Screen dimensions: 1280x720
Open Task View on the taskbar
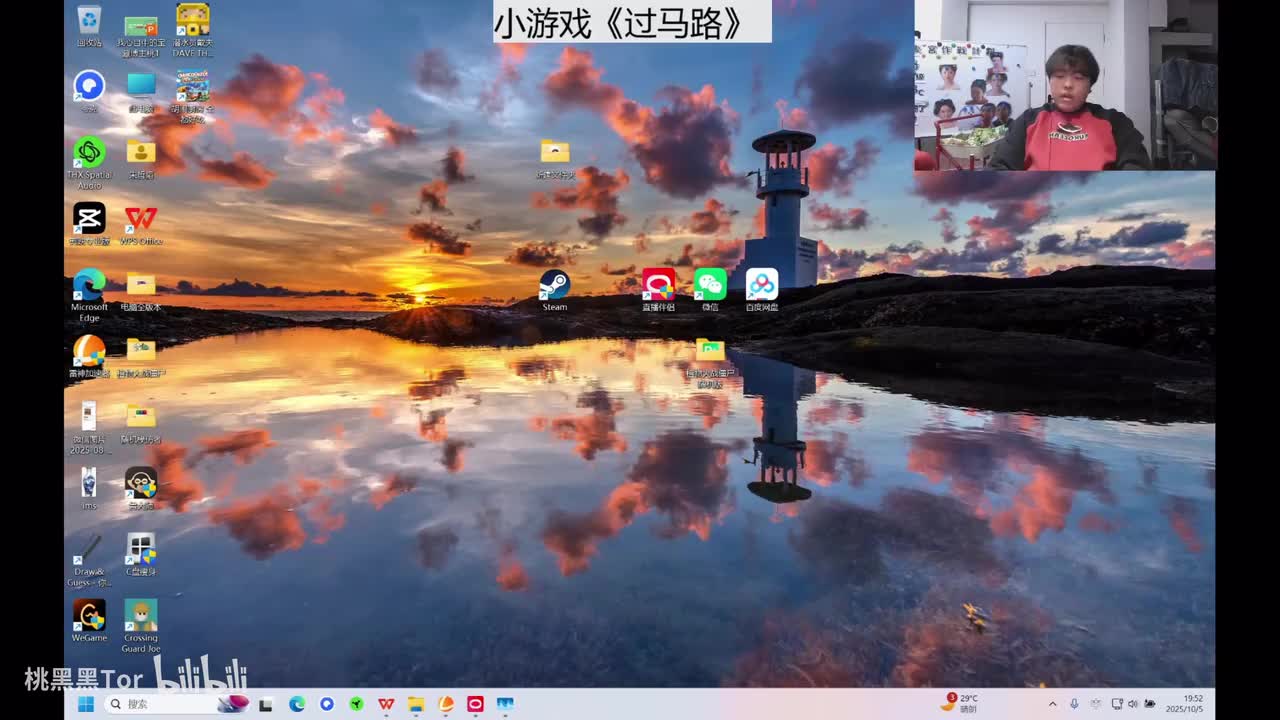265,704
